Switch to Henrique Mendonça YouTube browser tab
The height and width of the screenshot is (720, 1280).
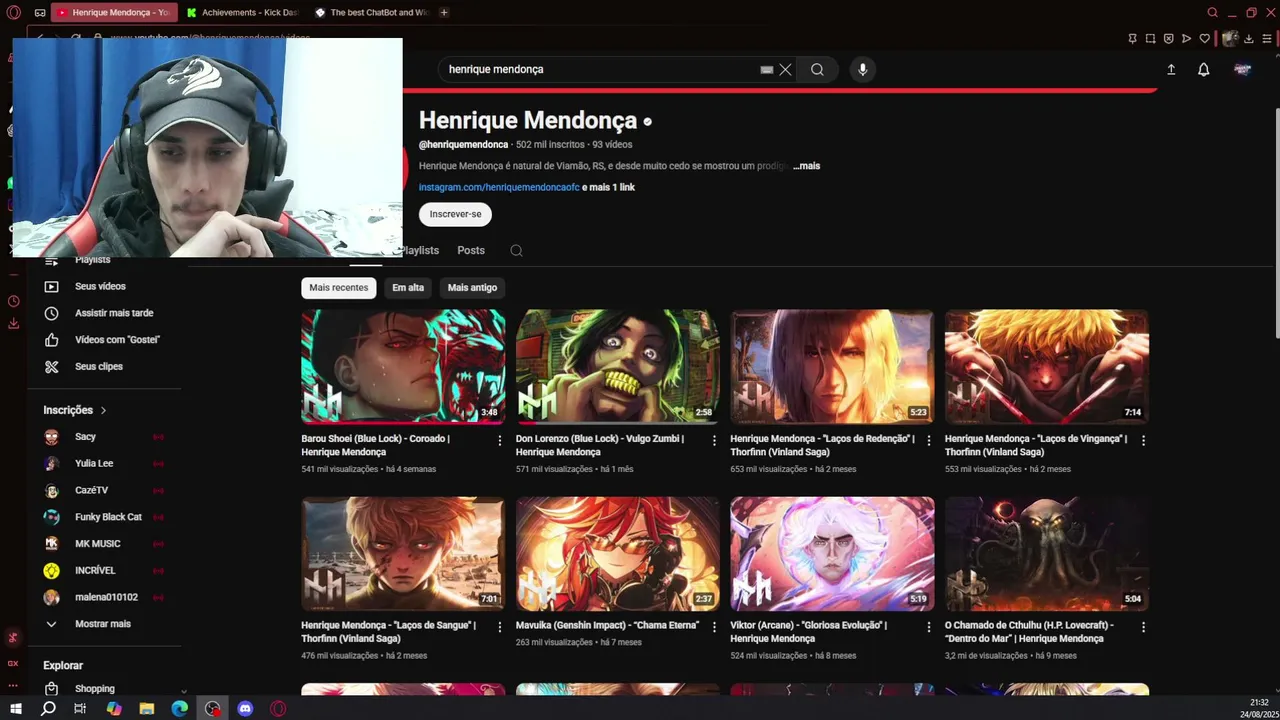coord(113,12)
